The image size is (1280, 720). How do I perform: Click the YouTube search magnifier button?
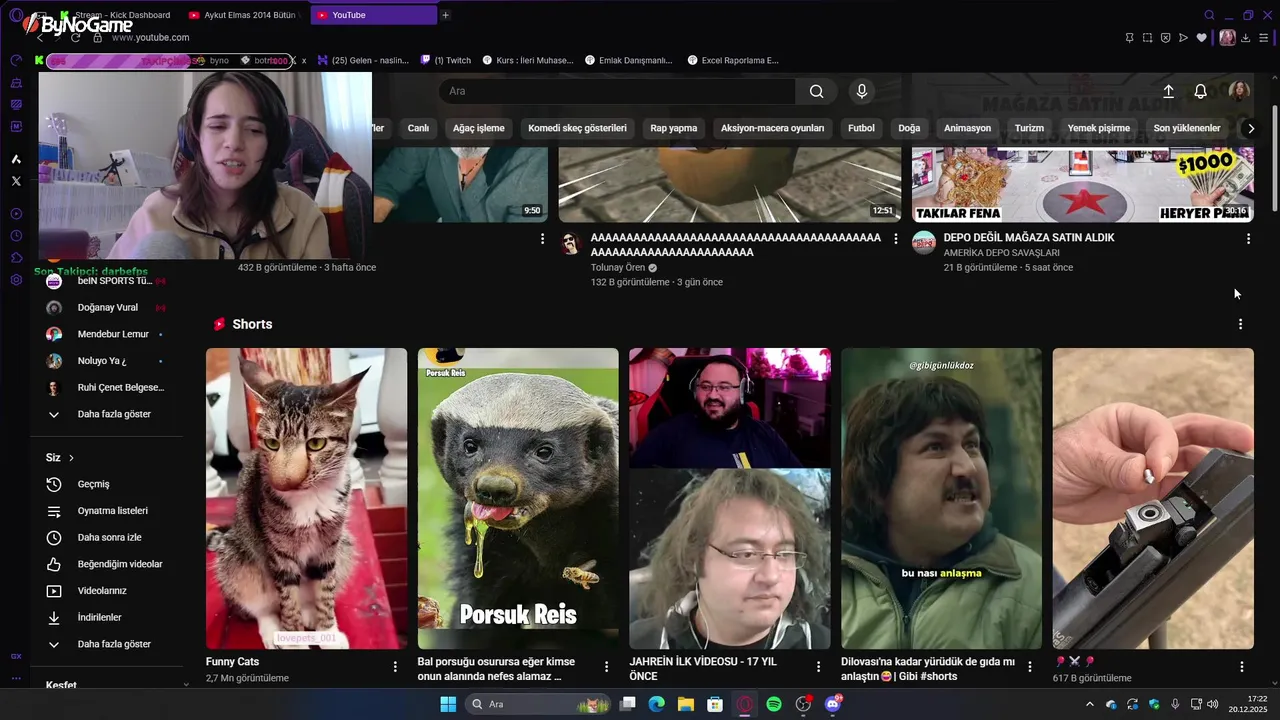[816, 91]
